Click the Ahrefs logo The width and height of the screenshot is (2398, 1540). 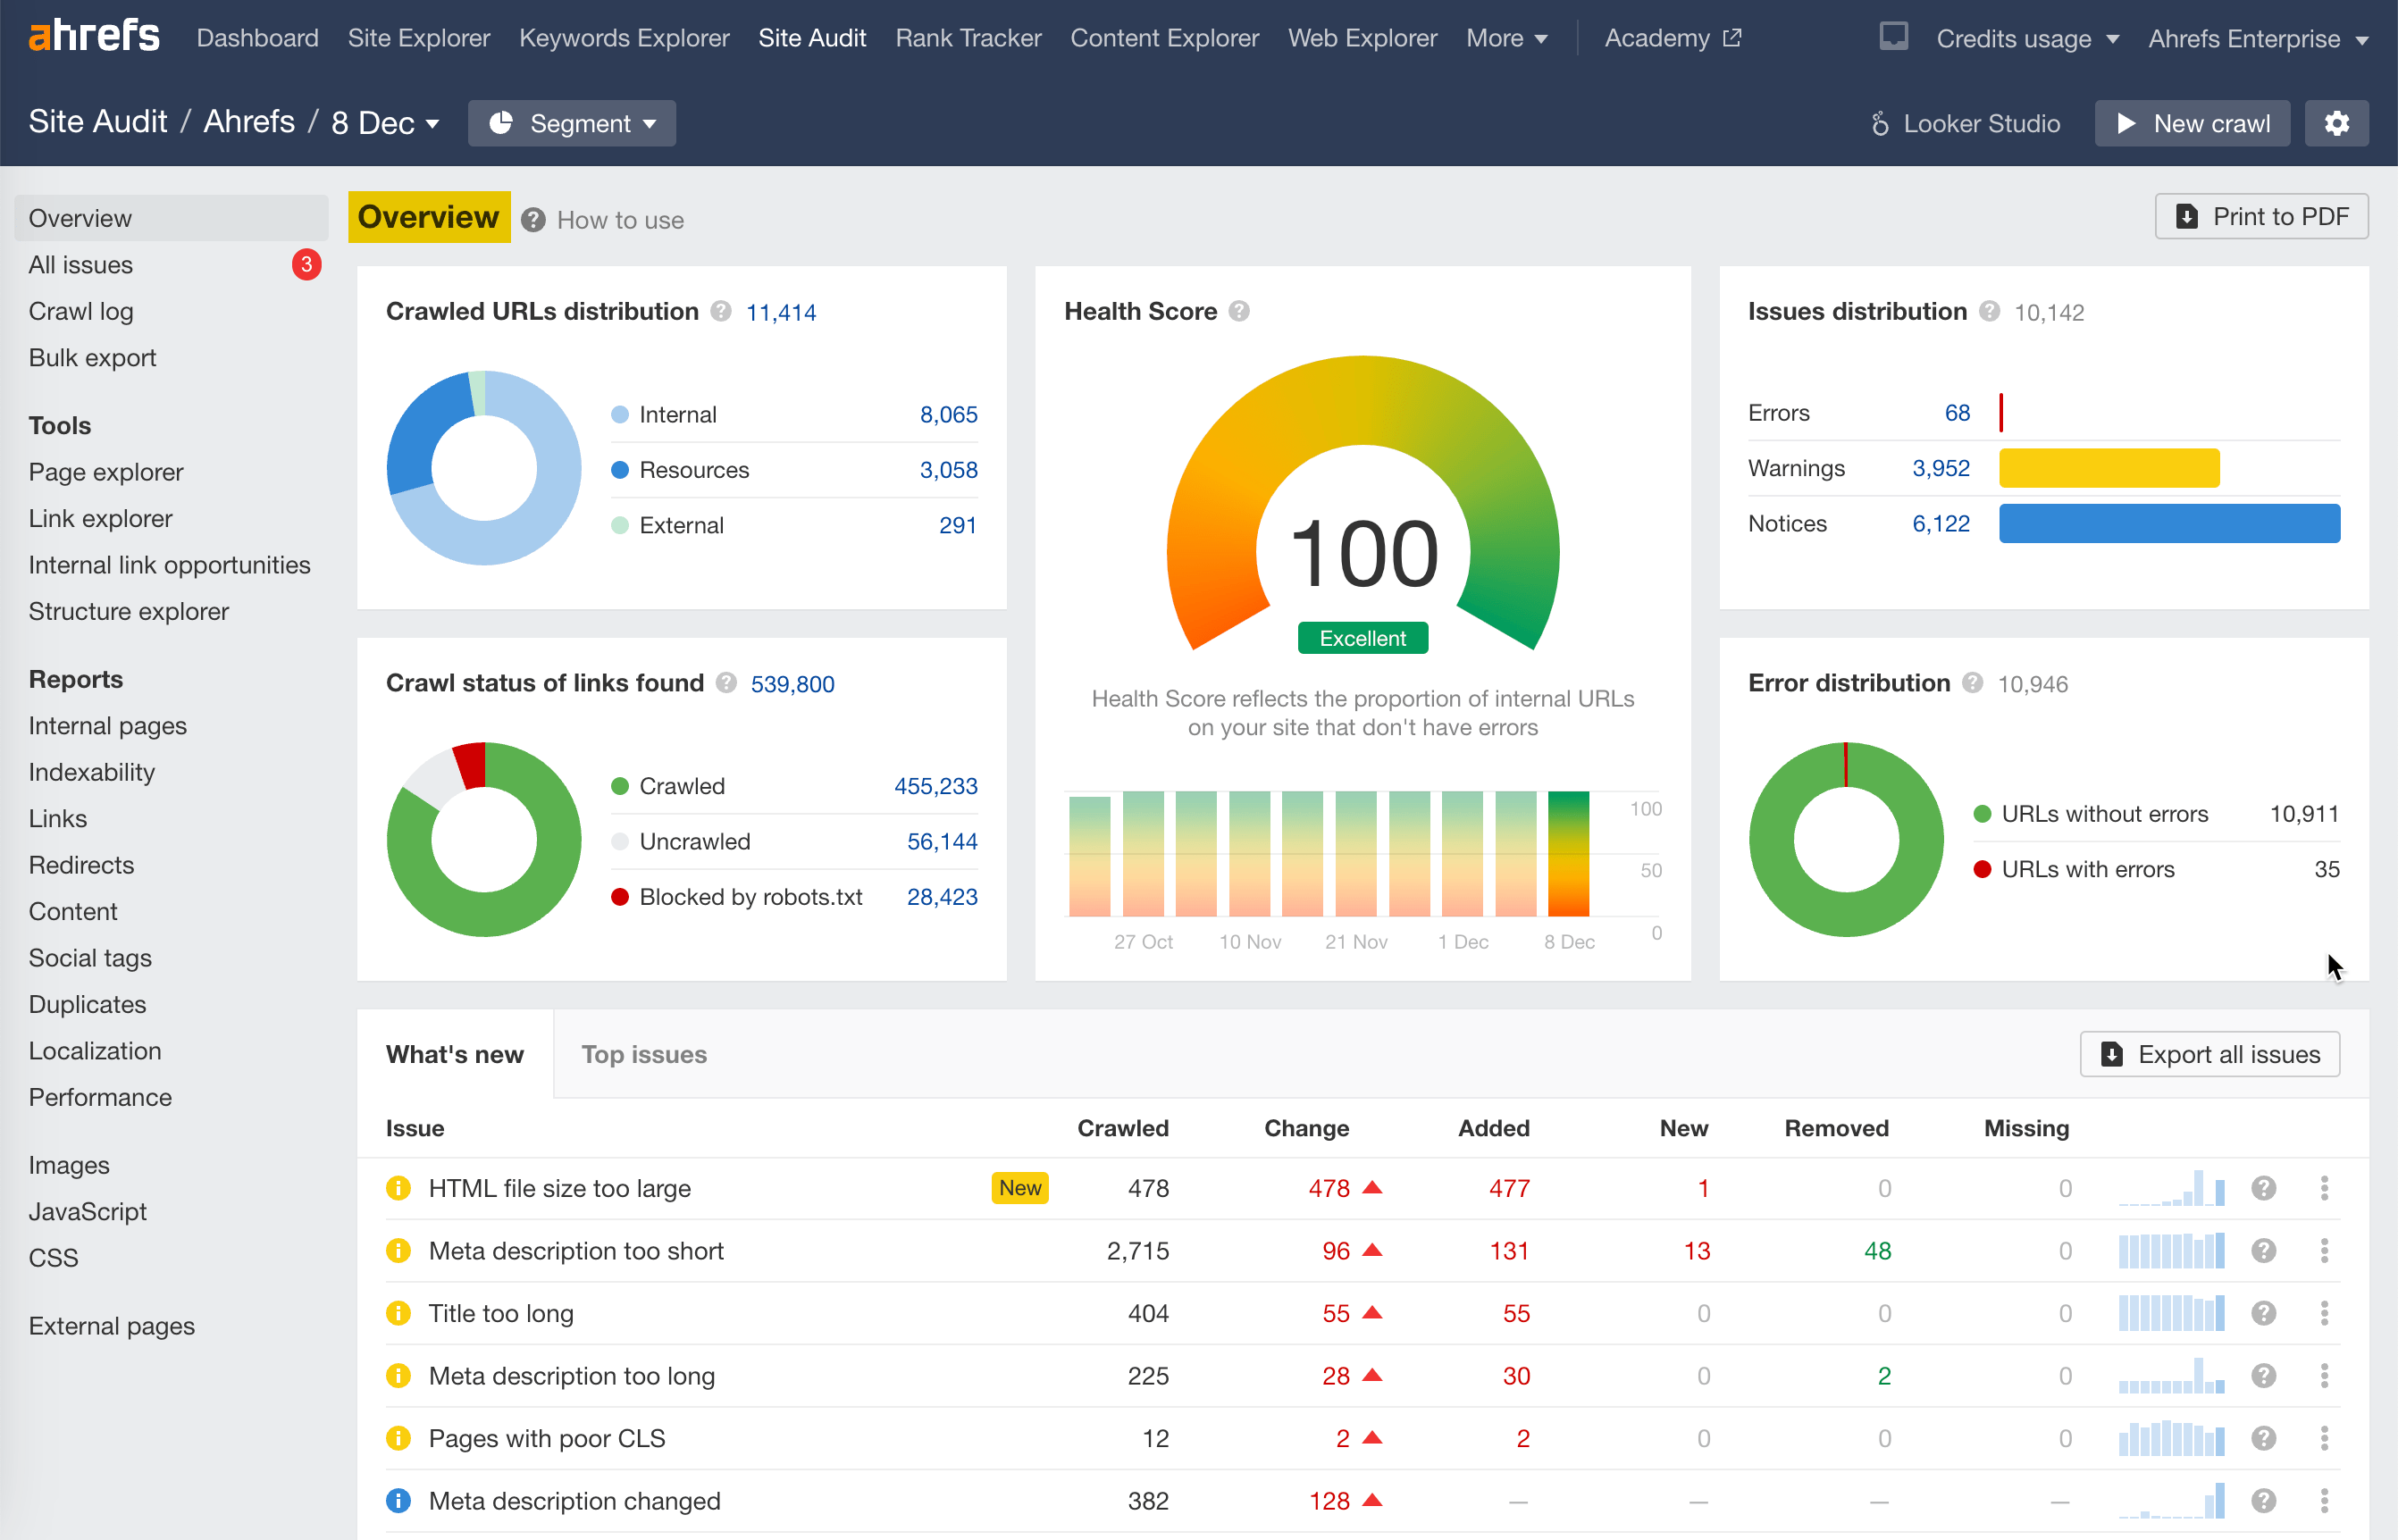click(x=94, y=36)
